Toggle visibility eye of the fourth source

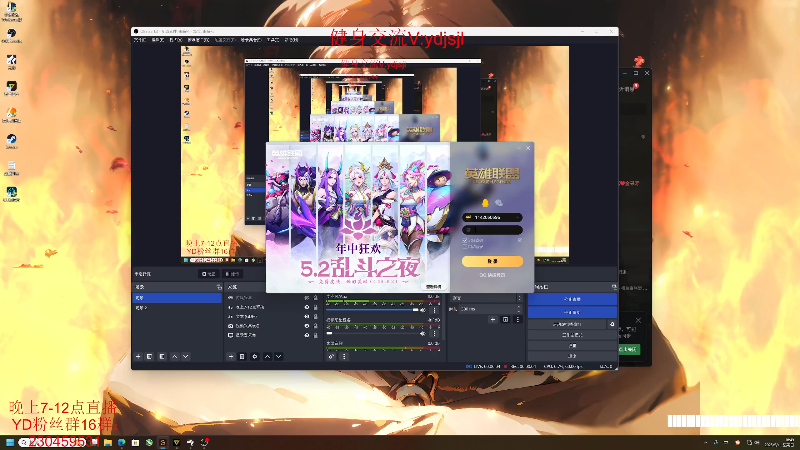click(x=307, y=326)
